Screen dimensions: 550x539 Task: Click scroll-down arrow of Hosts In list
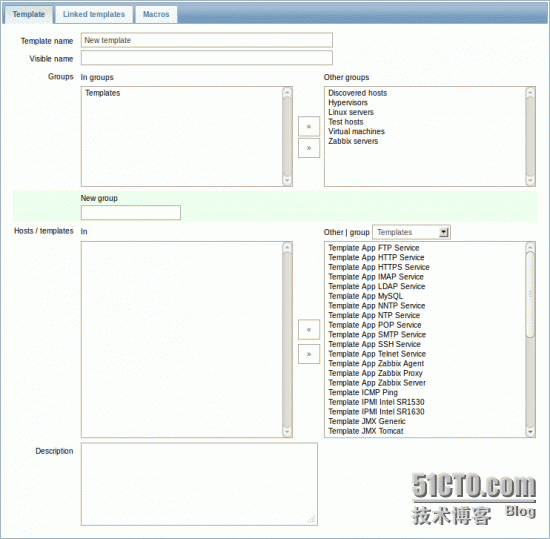coord(287,431)
